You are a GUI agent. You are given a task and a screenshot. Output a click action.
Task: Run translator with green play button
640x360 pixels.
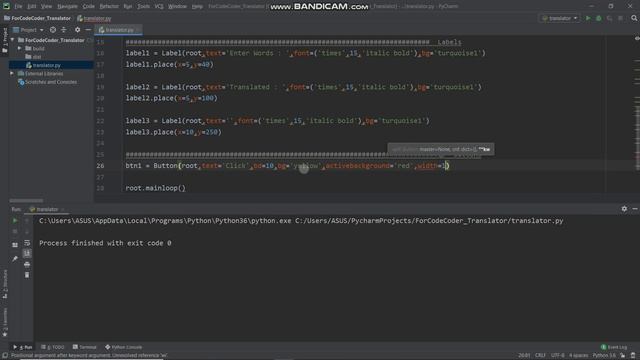pos(588,18)
